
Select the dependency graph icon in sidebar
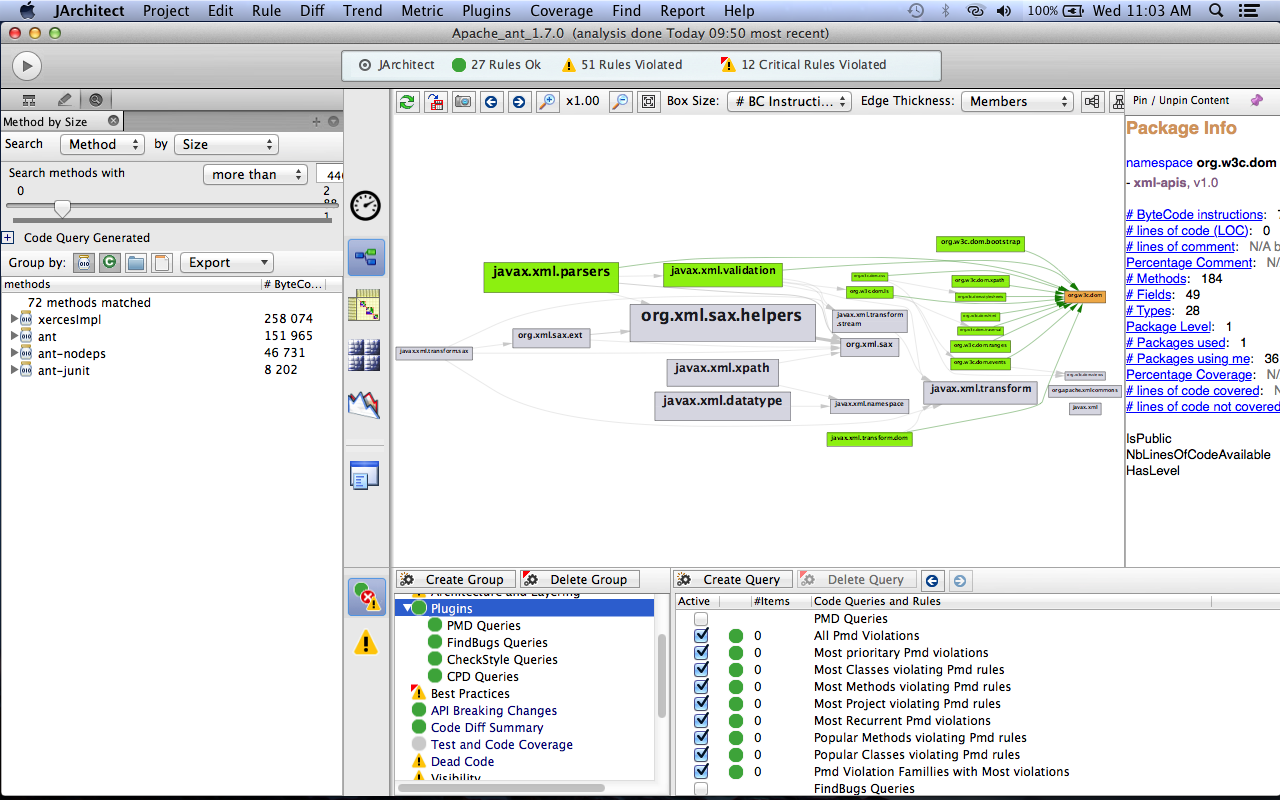(366, 258)
